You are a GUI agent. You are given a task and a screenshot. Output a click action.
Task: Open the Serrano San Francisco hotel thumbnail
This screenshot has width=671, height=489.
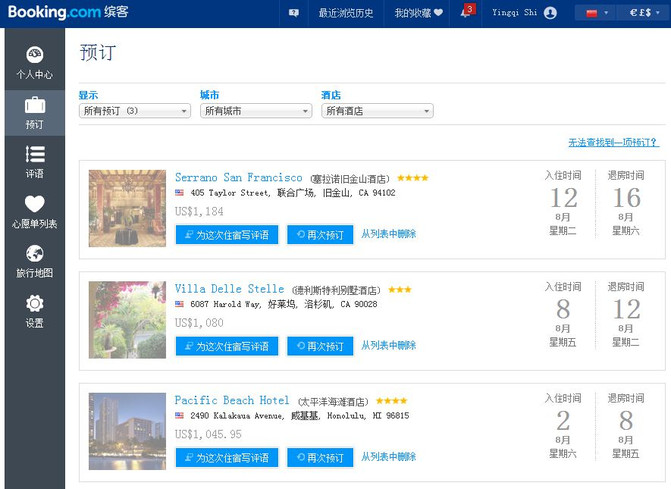[127, 208]
